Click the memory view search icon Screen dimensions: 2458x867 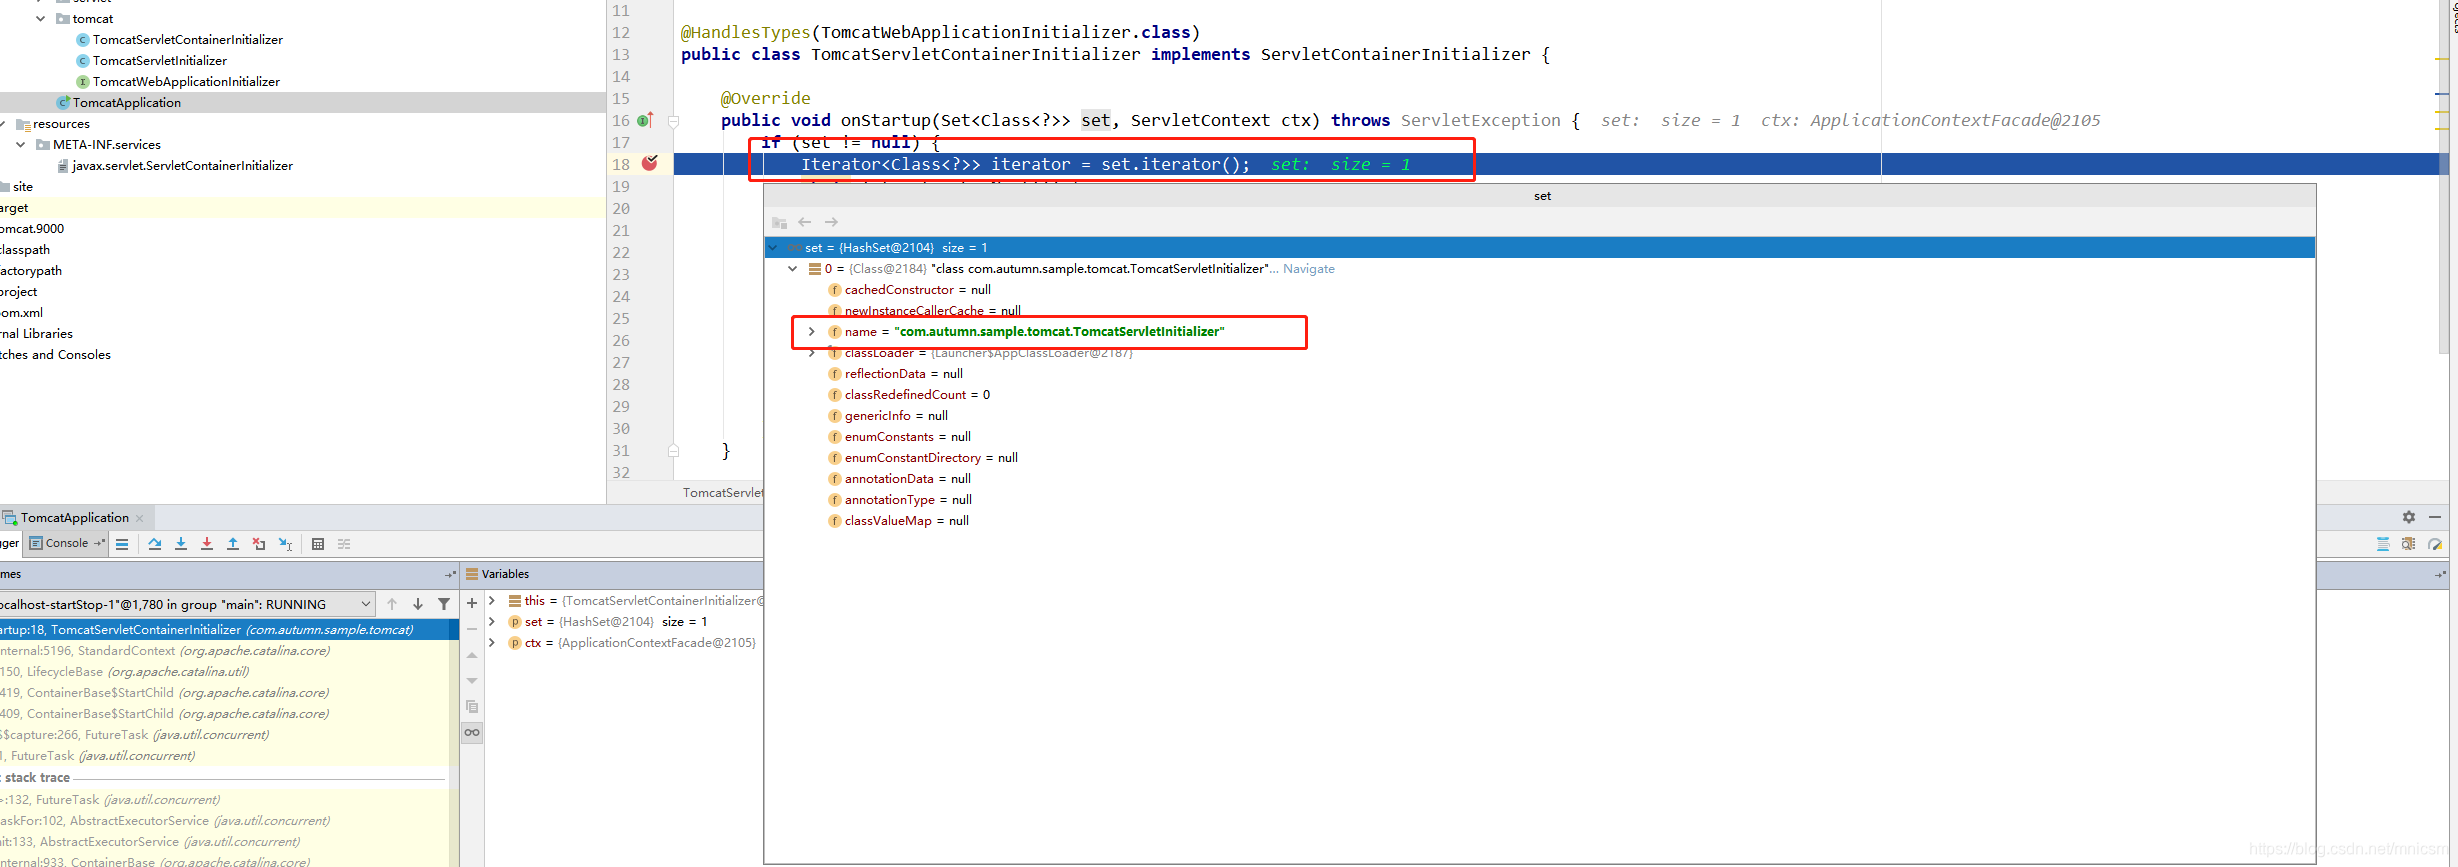pyautogui.click(x=2409, y=544)
